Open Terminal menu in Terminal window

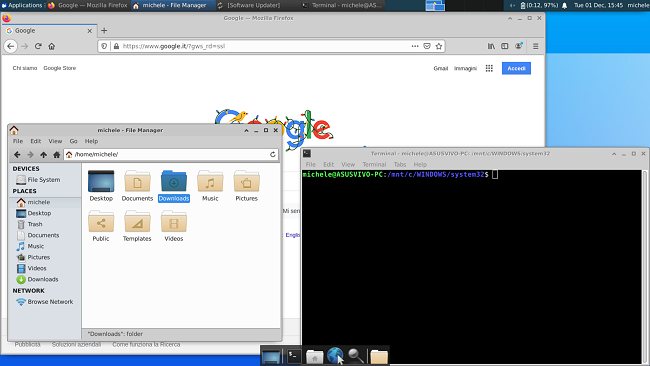[x=374, y=165]
